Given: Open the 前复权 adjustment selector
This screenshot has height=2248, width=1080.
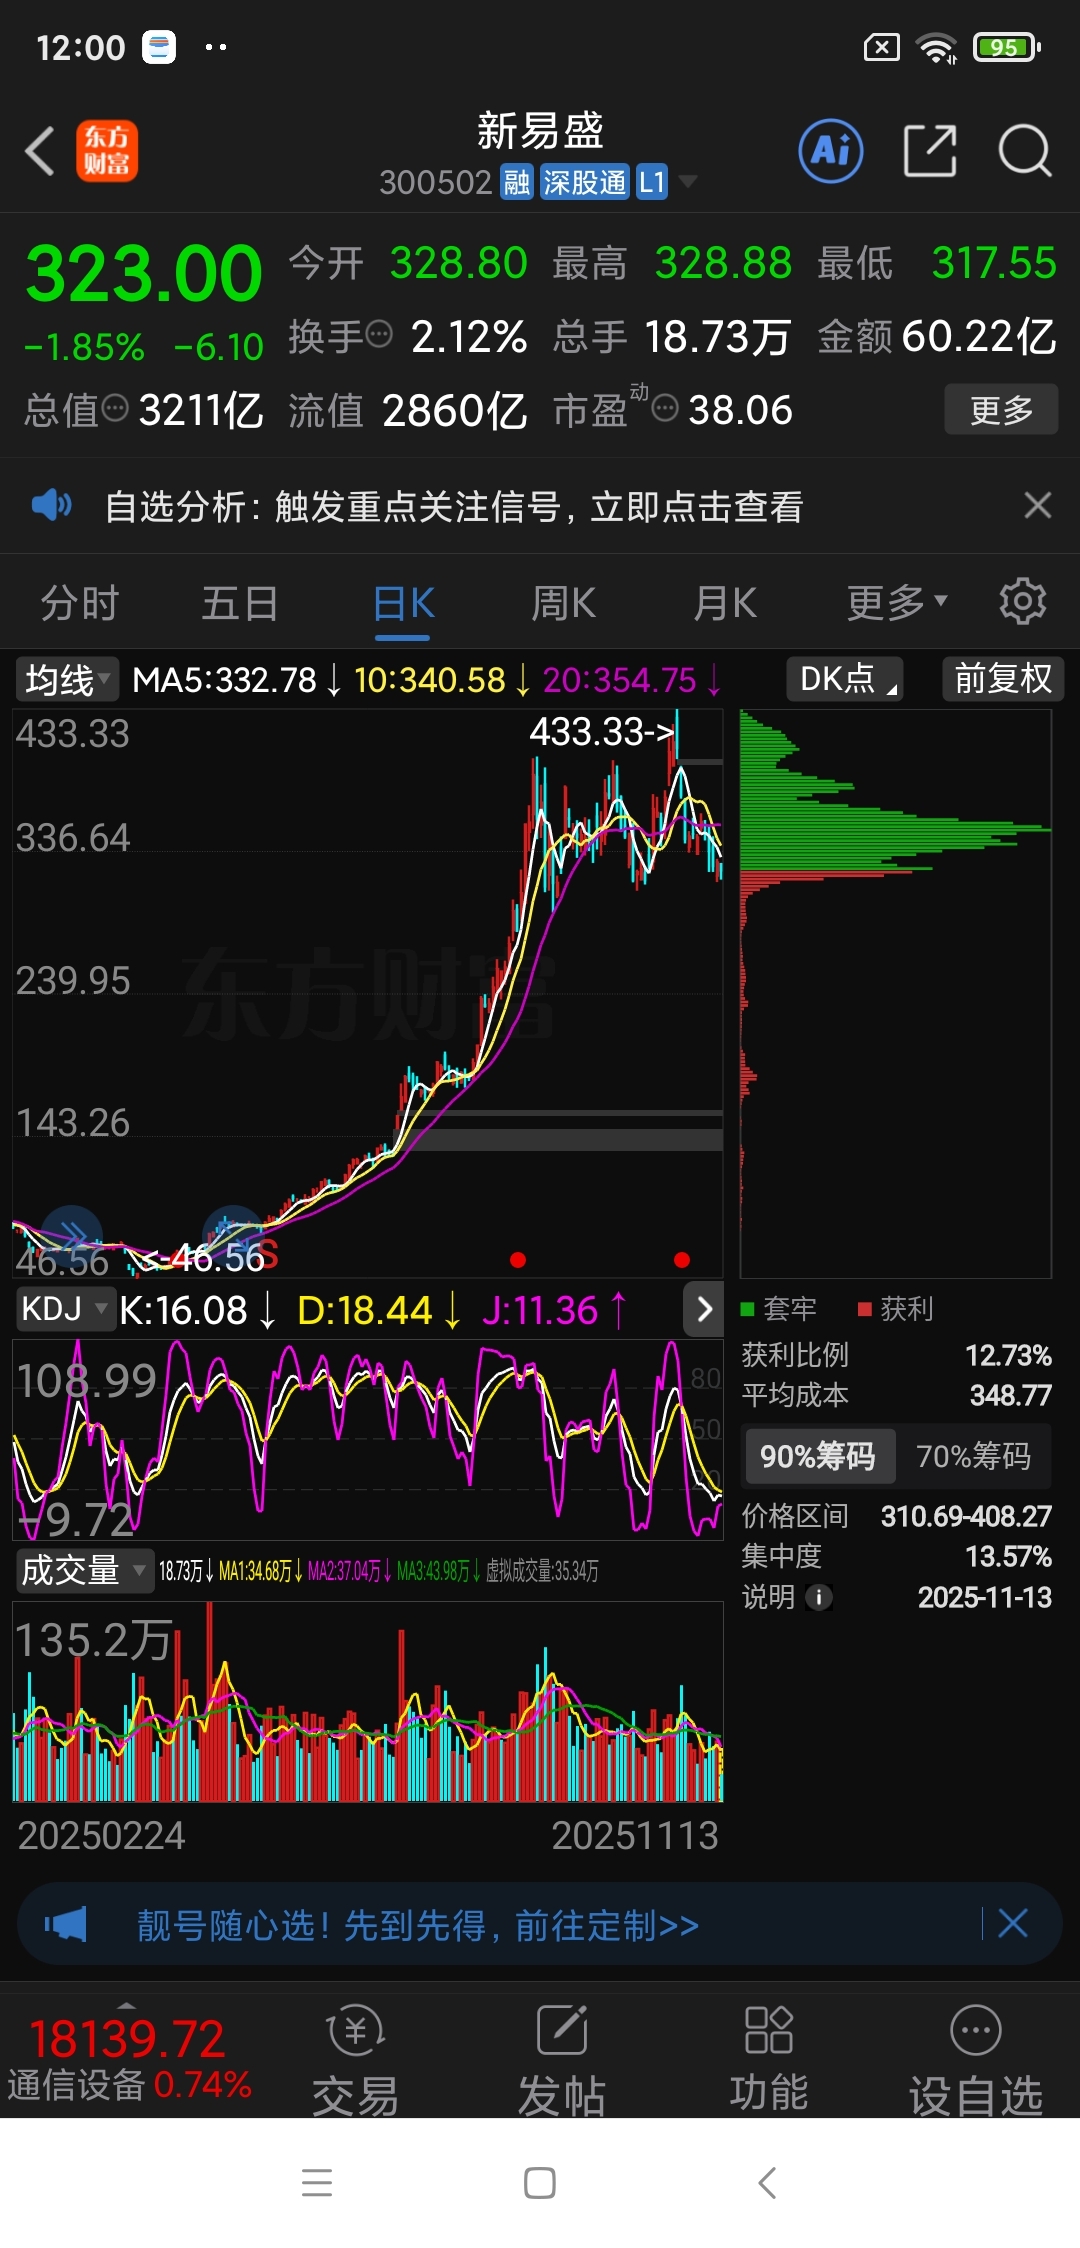Looking at the screenshot, I should [1003, 679].
